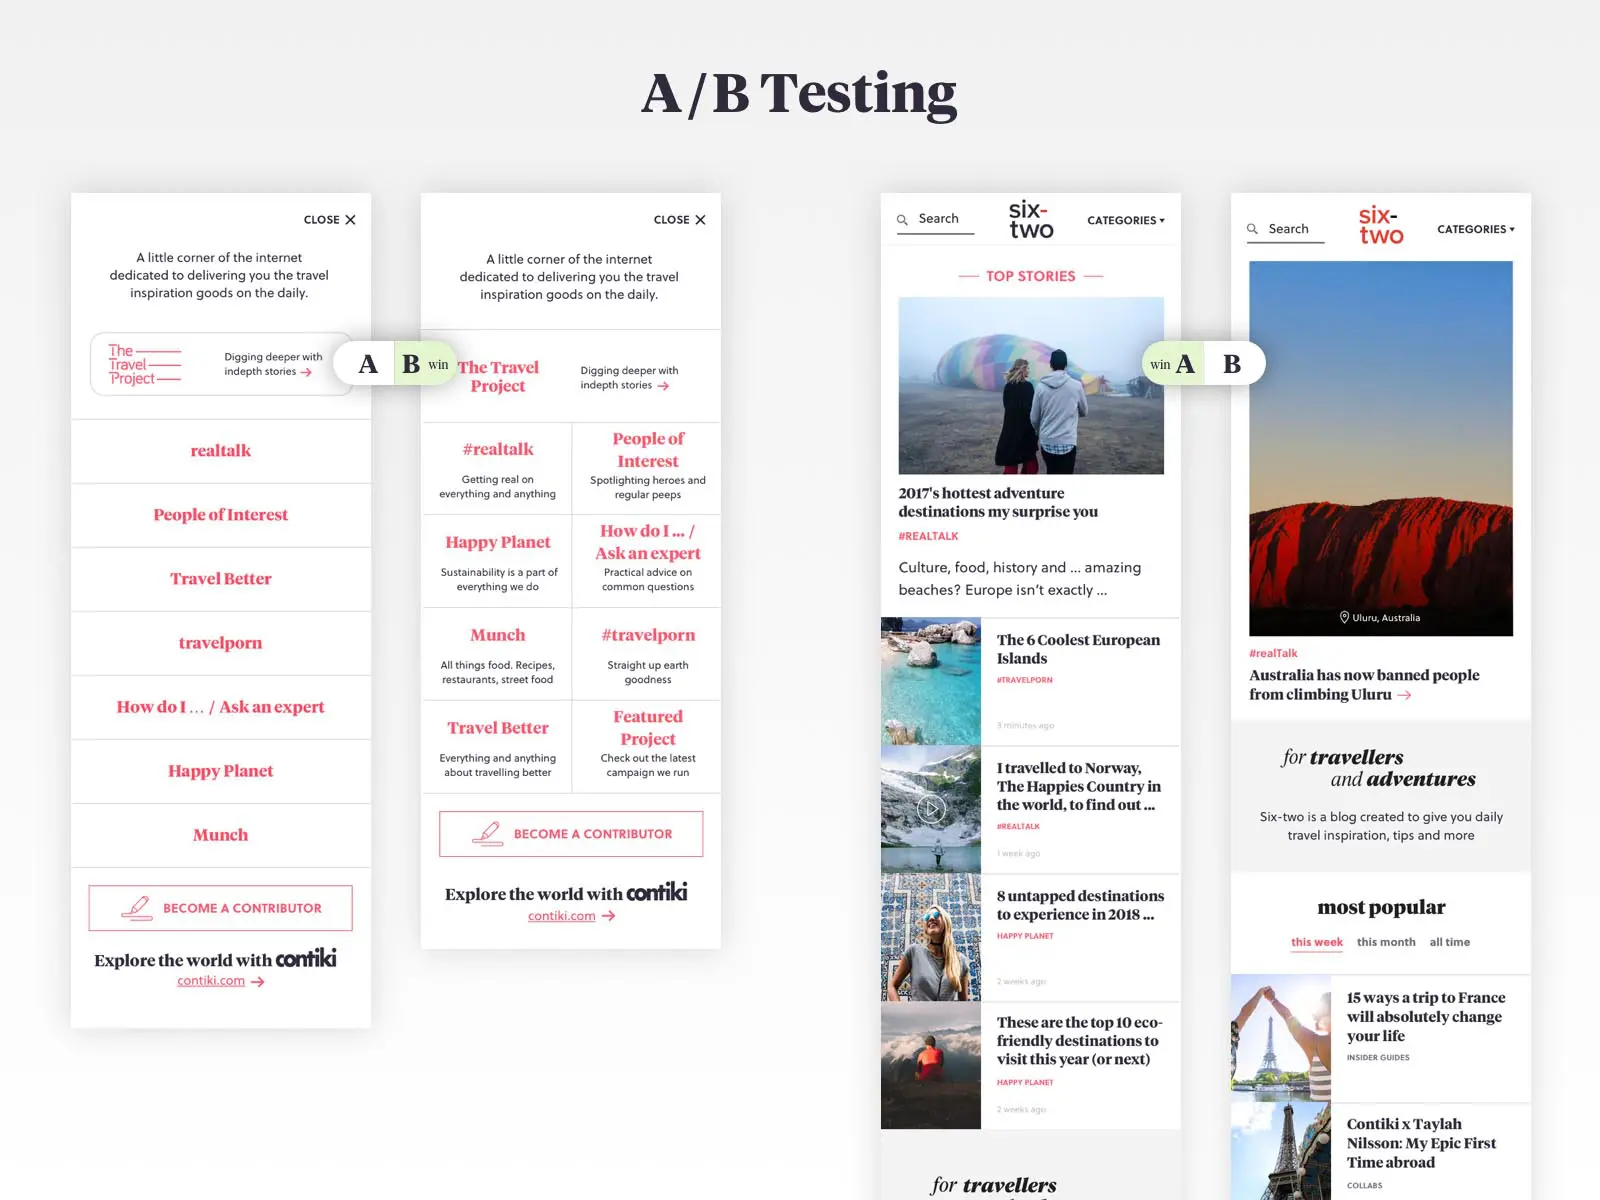Open 'How do I ... / Ask an expert' in variant A
This screenshot has height=1200, width=1600.
221,707
